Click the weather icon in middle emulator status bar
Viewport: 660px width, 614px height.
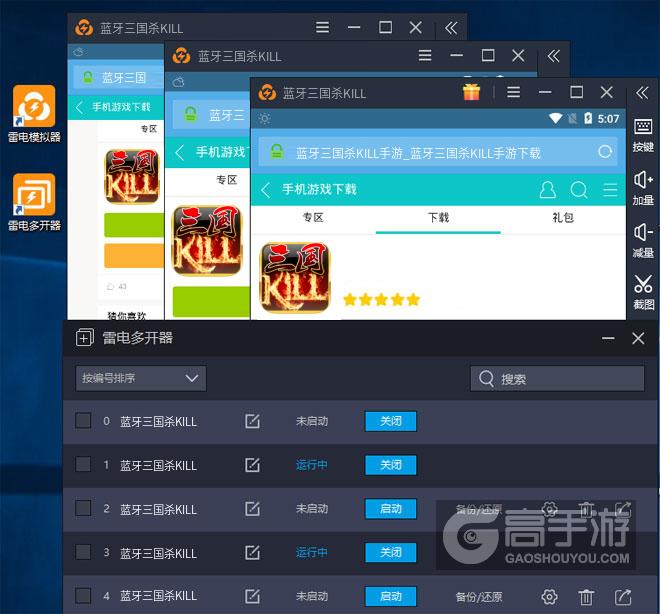click(x=178, y=82)
